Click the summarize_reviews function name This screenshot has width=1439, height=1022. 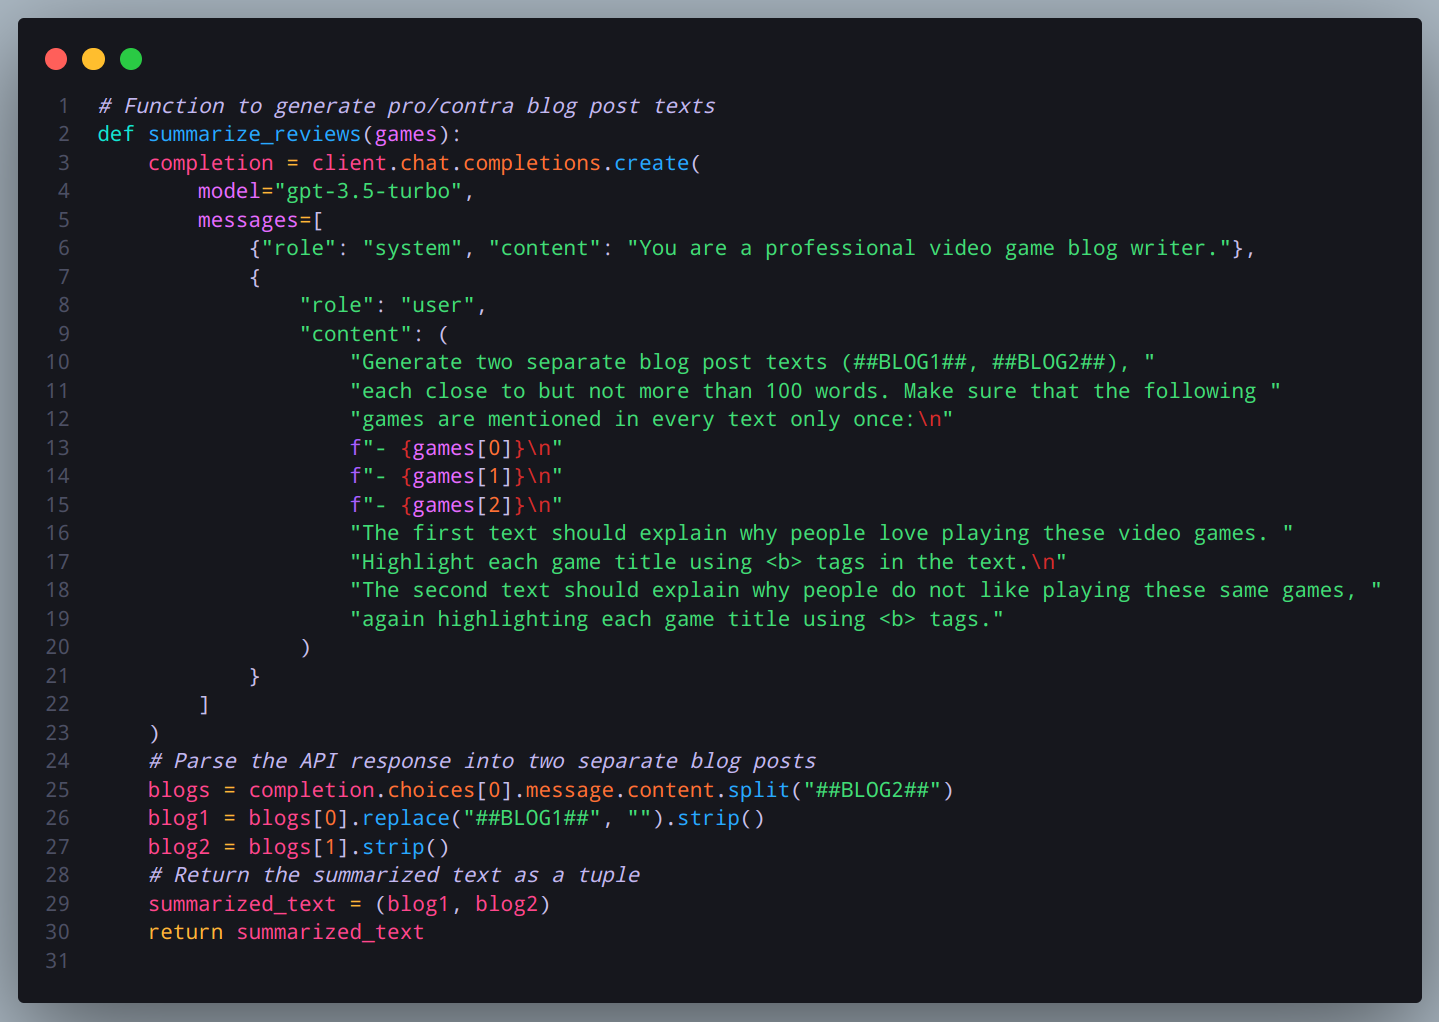pos(254,134)
